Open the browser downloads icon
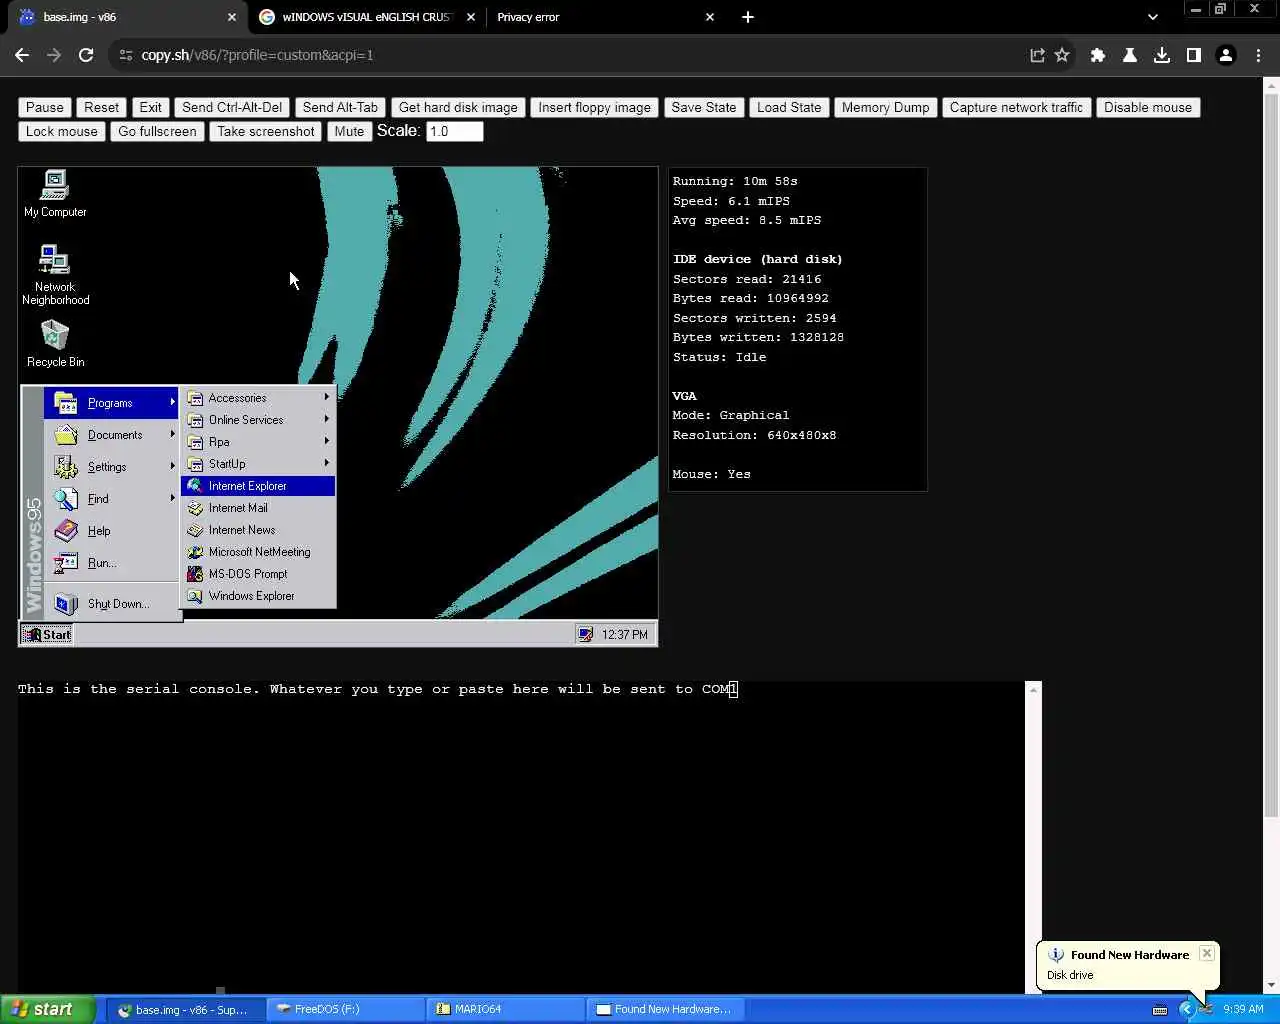 (x=1162, y=55)
